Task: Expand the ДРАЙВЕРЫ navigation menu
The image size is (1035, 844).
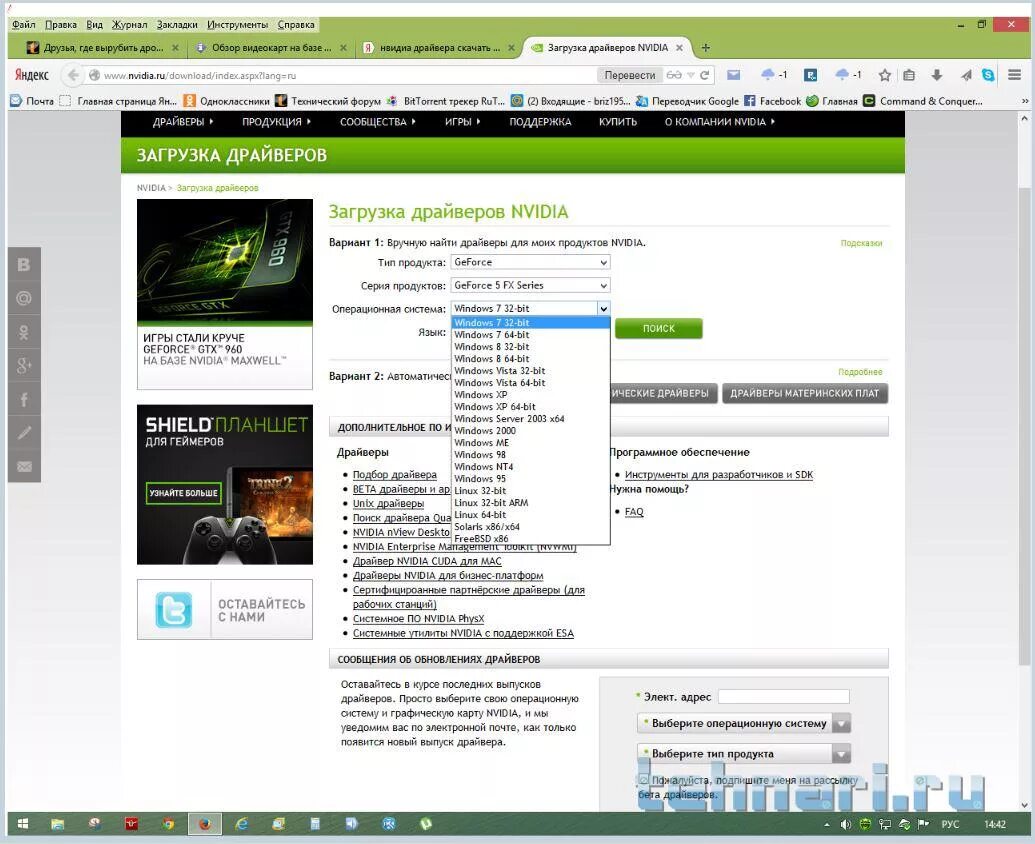Action: click(x=183, y=121)
